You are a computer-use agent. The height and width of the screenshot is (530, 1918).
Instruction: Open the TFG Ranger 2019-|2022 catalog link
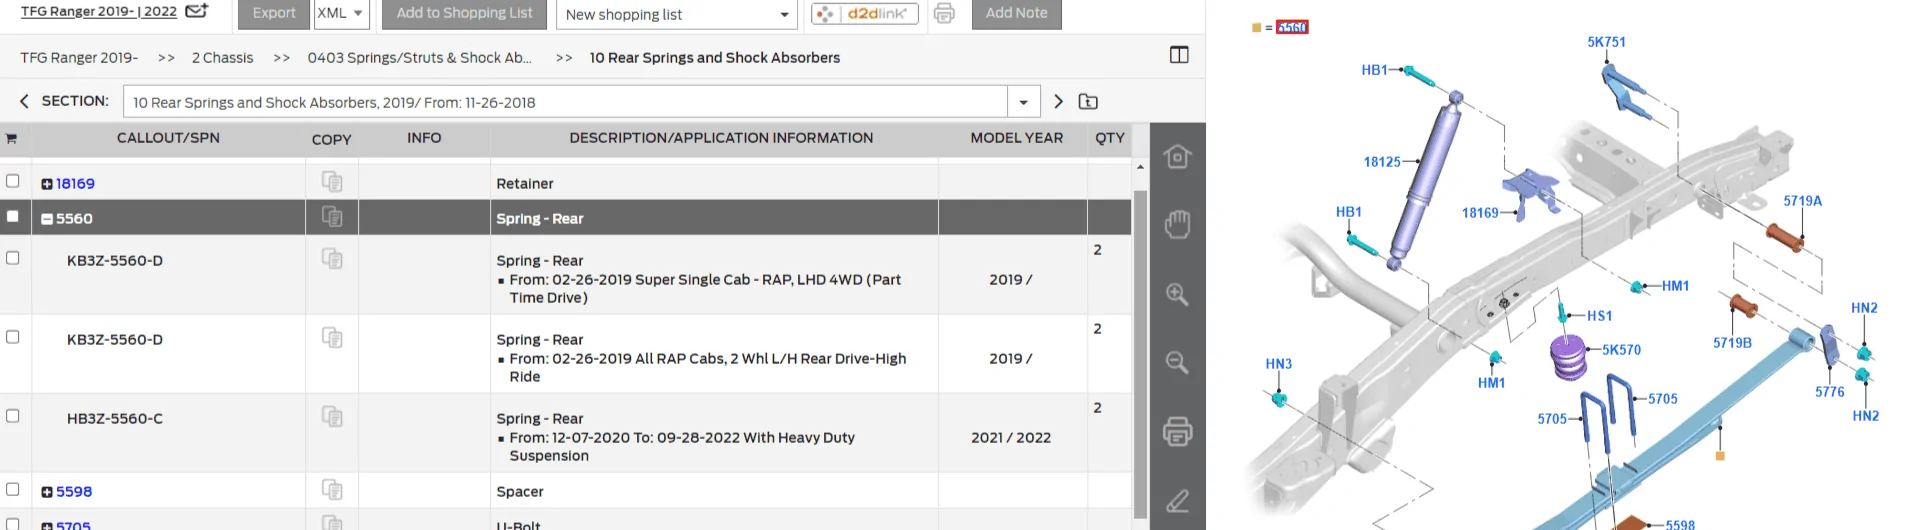(99, 11)
